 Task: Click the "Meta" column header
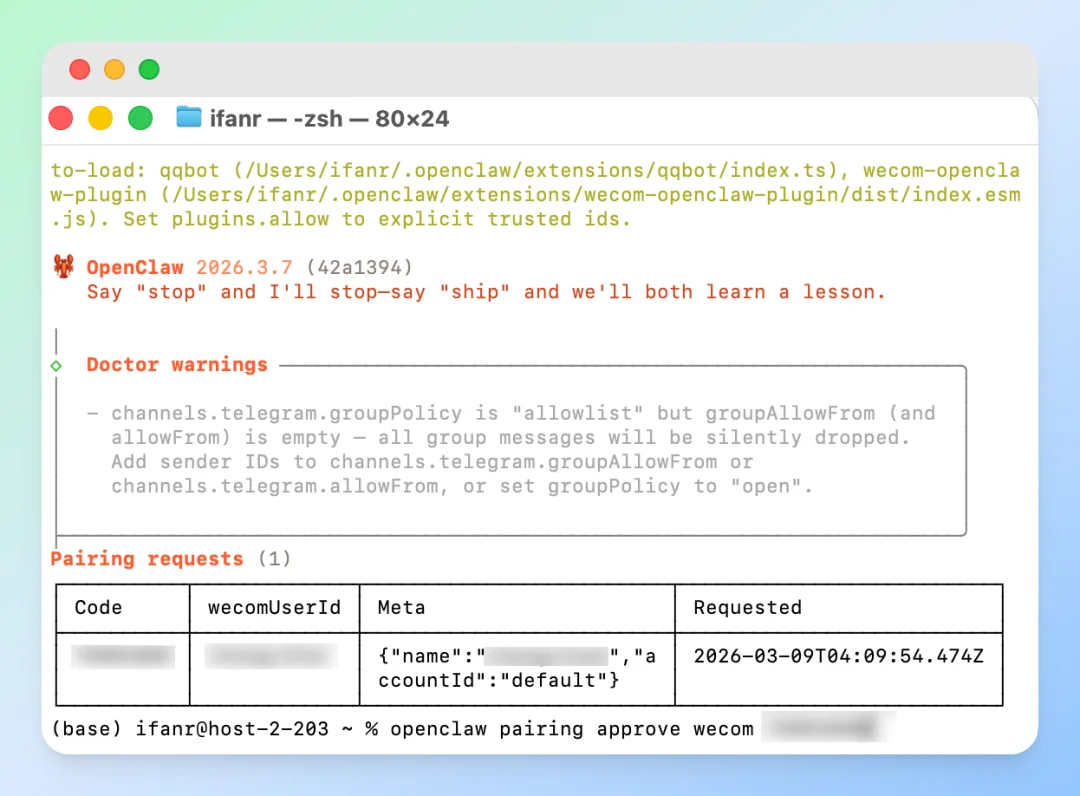[x=401, y=608]
